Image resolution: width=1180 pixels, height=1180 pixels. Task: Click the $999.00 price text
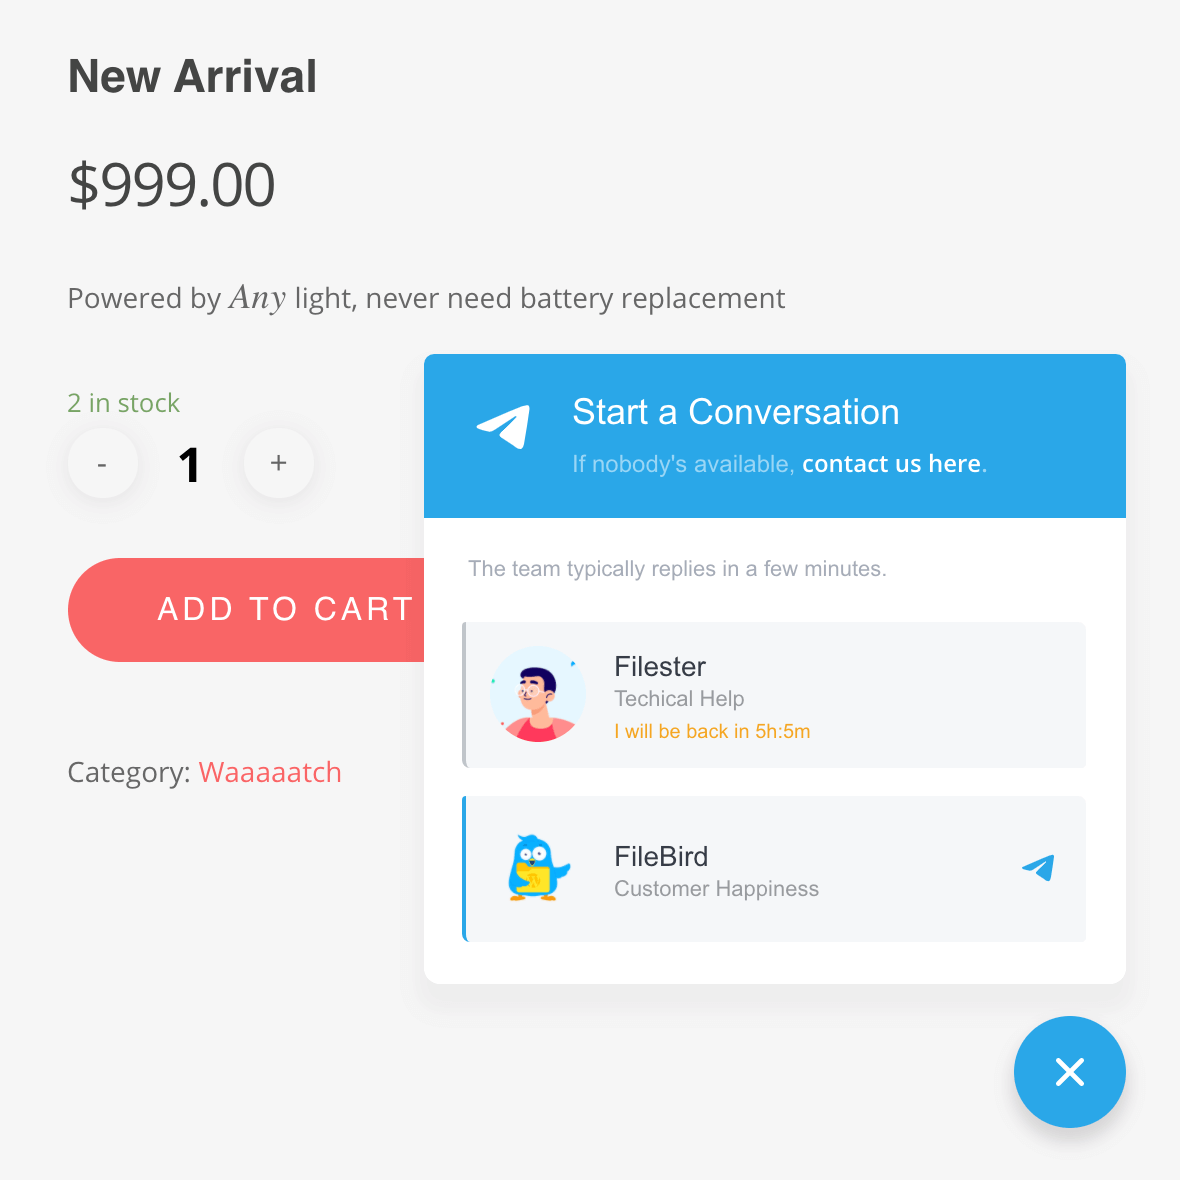point(172,184)
